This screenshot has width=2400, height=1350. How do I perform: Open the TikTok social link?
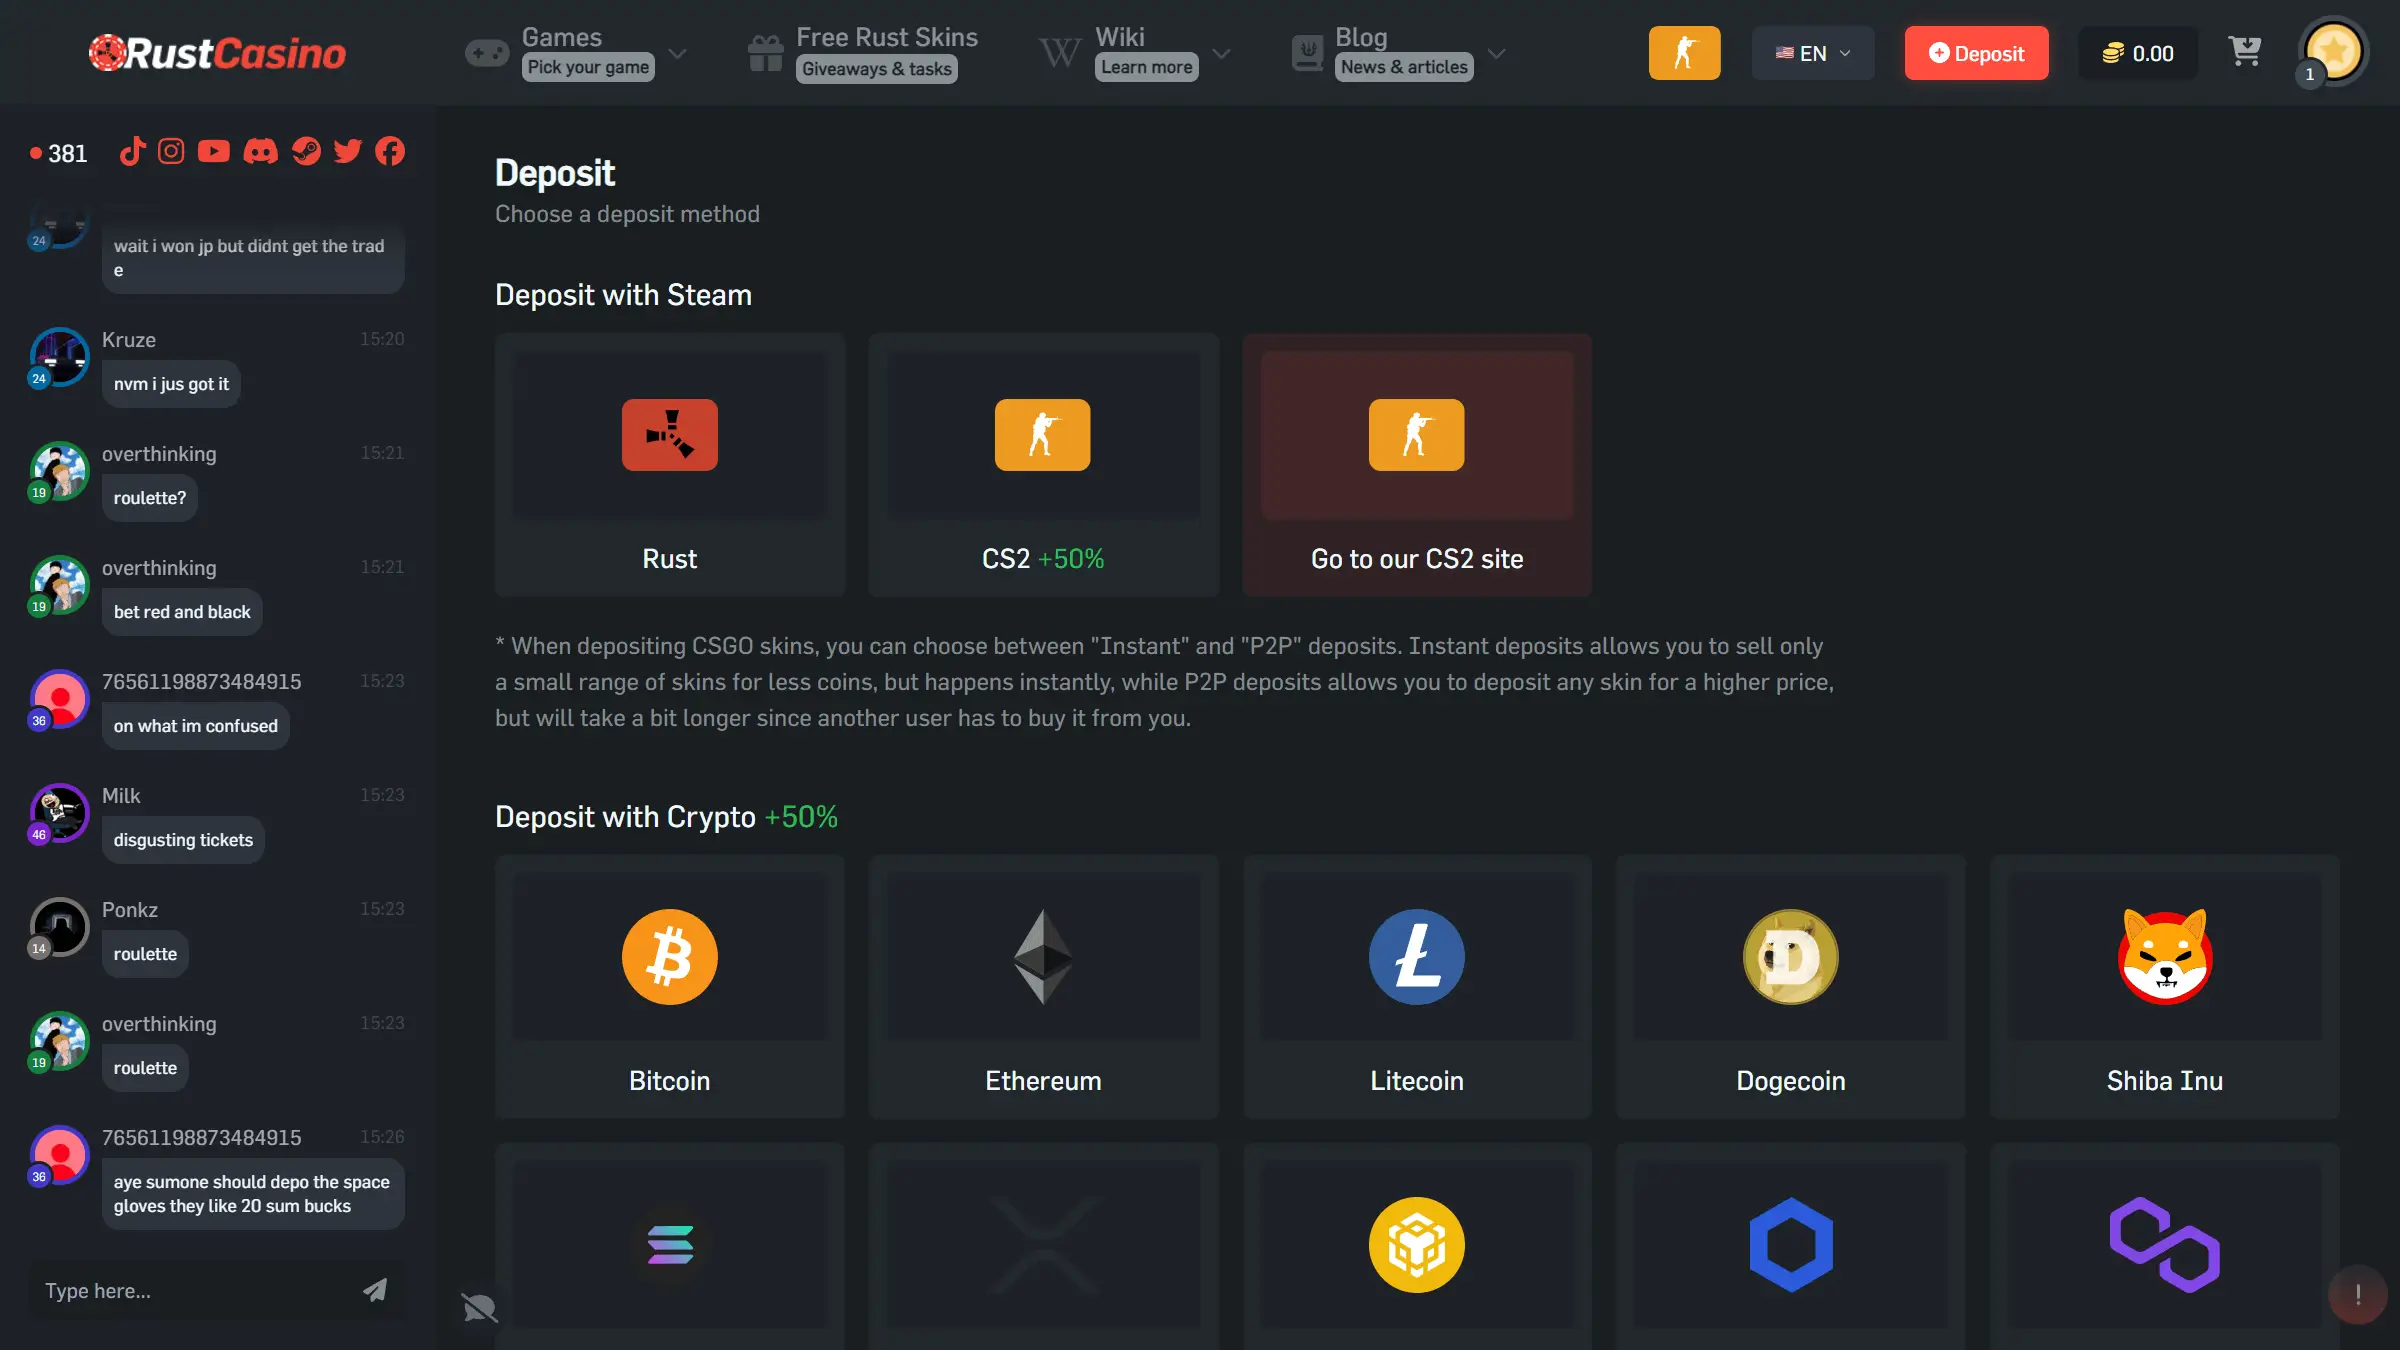click(x=133, y=152)
